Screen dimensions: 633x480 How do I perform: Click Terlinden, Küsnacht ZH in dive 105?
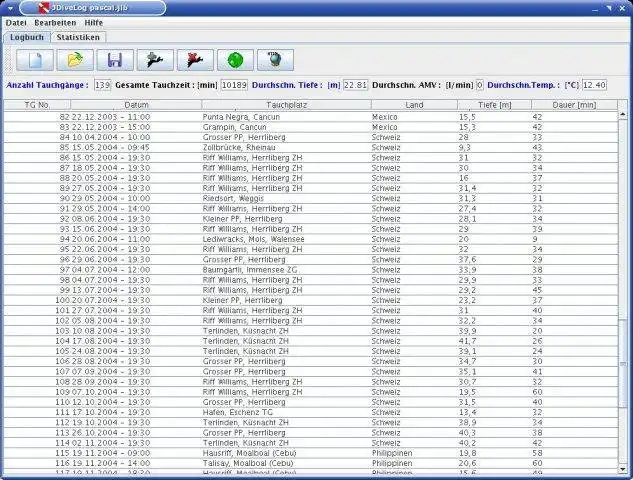(x=245, y=351)
